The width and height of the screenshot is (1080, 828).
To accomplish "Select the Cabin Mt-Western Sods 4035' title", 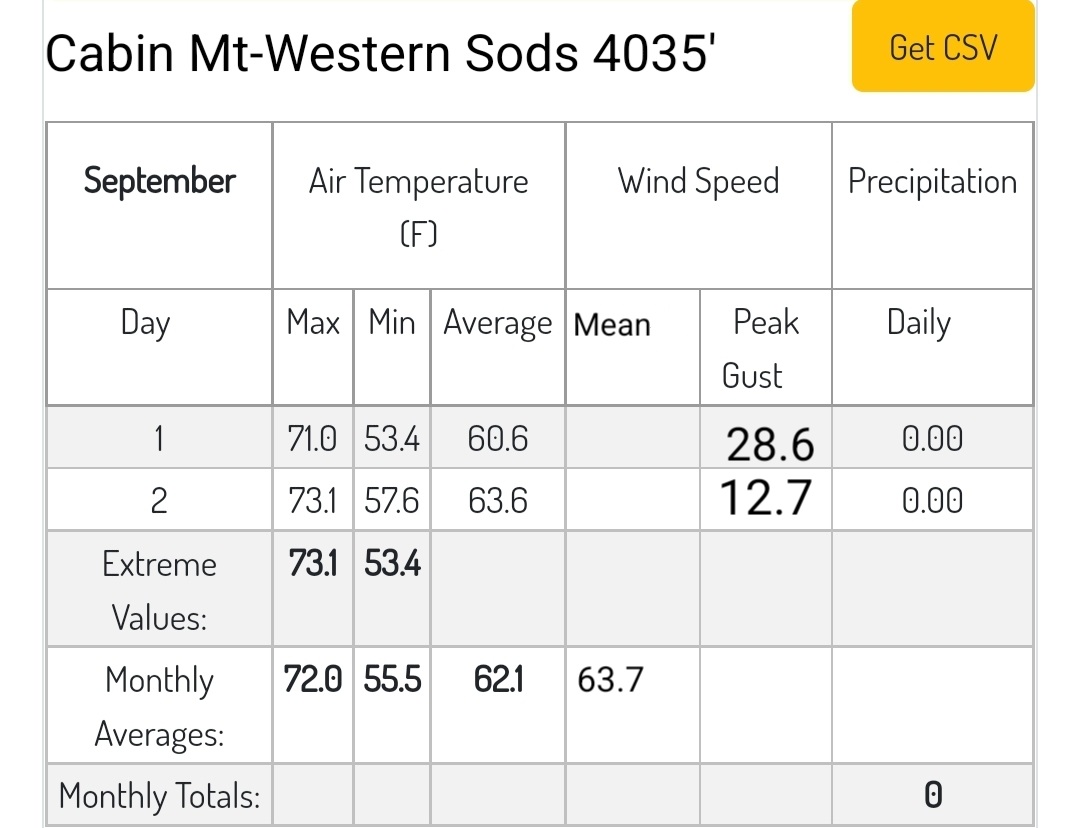I will coord(380,54).
